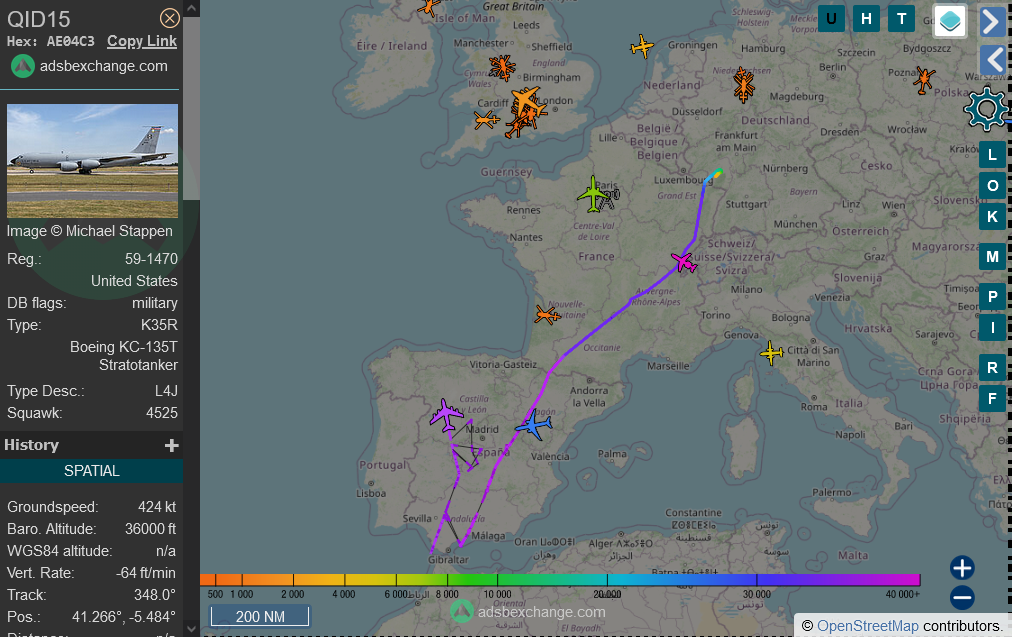The image size is (1012, 637).
Task: Open the OpenStreetMap contributors link
Action: (x=867, y=626)
